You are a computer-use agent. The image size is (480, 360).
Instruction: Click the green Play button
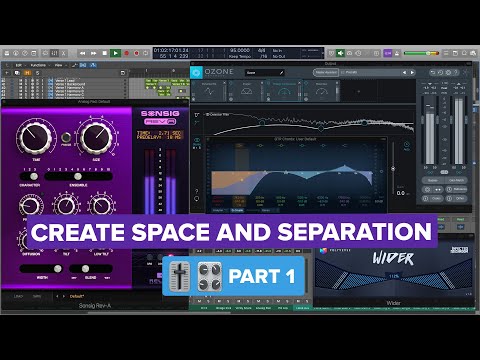115,53
